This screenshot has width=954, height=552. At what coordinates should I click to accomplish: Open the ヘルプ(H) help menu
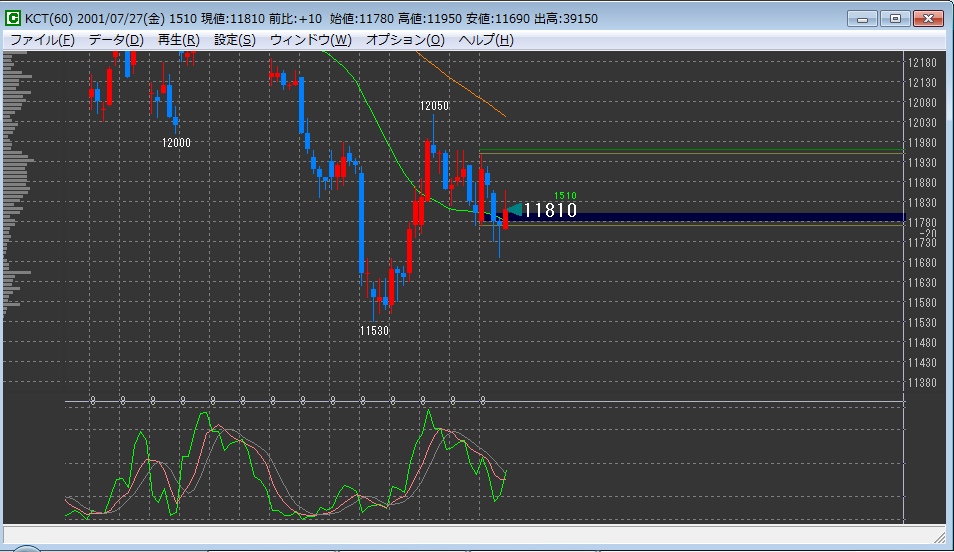point(486,40)
